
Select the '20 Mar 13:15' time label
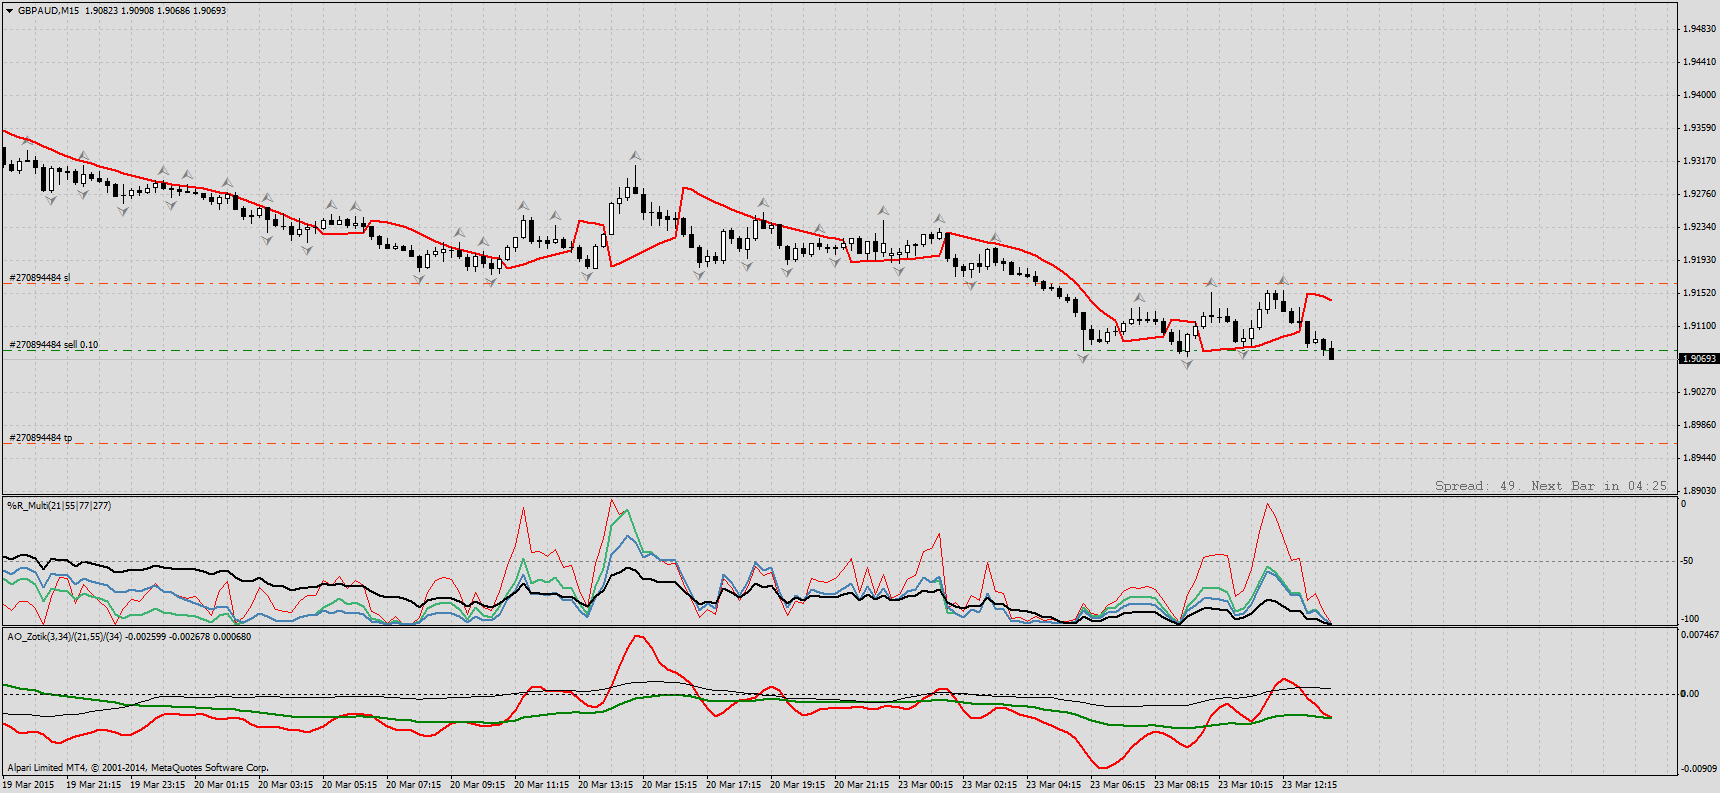pyautogui.click(x=605, y=785)
